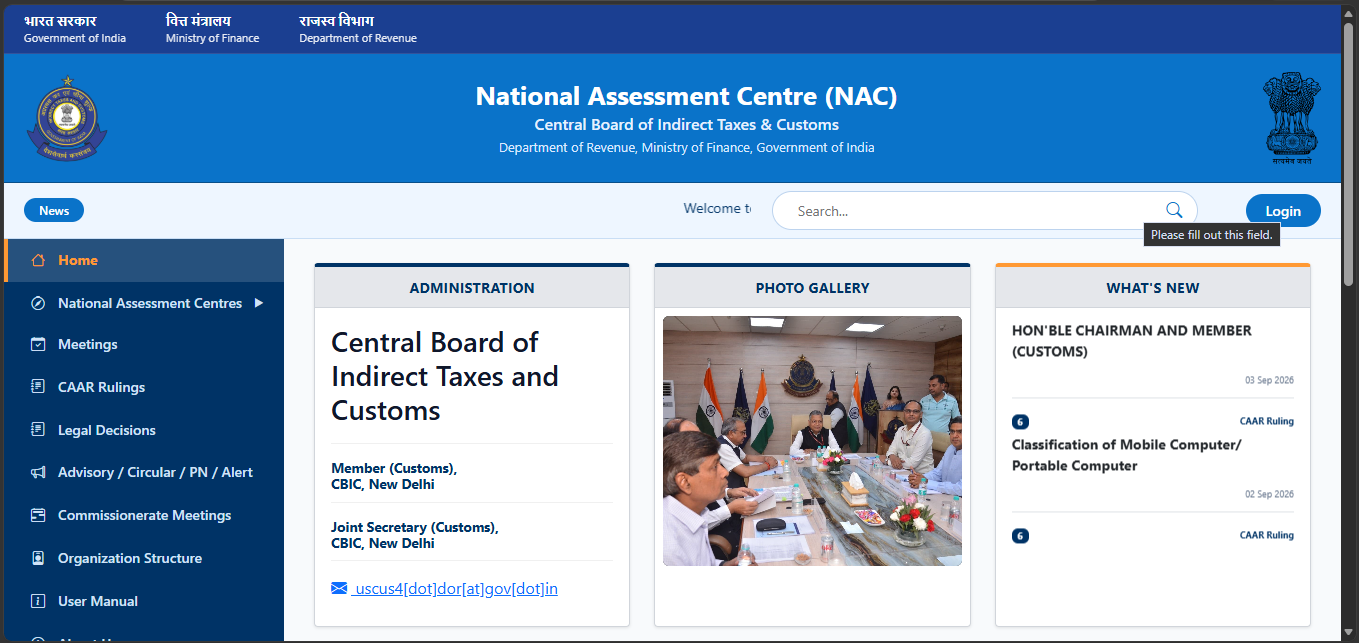Click the 02 Sep 2026 date text
The image size is (1359, 643).
[1269, 495]
